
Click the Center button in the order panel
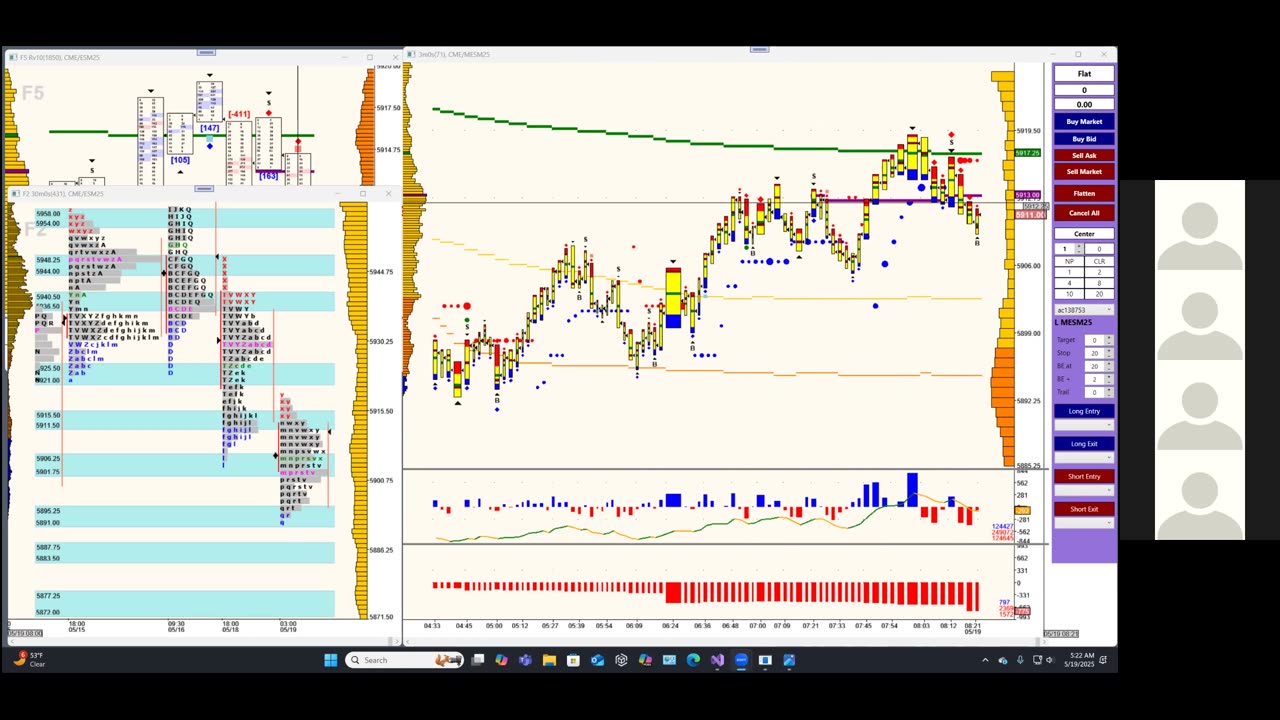pos(1084,234)
